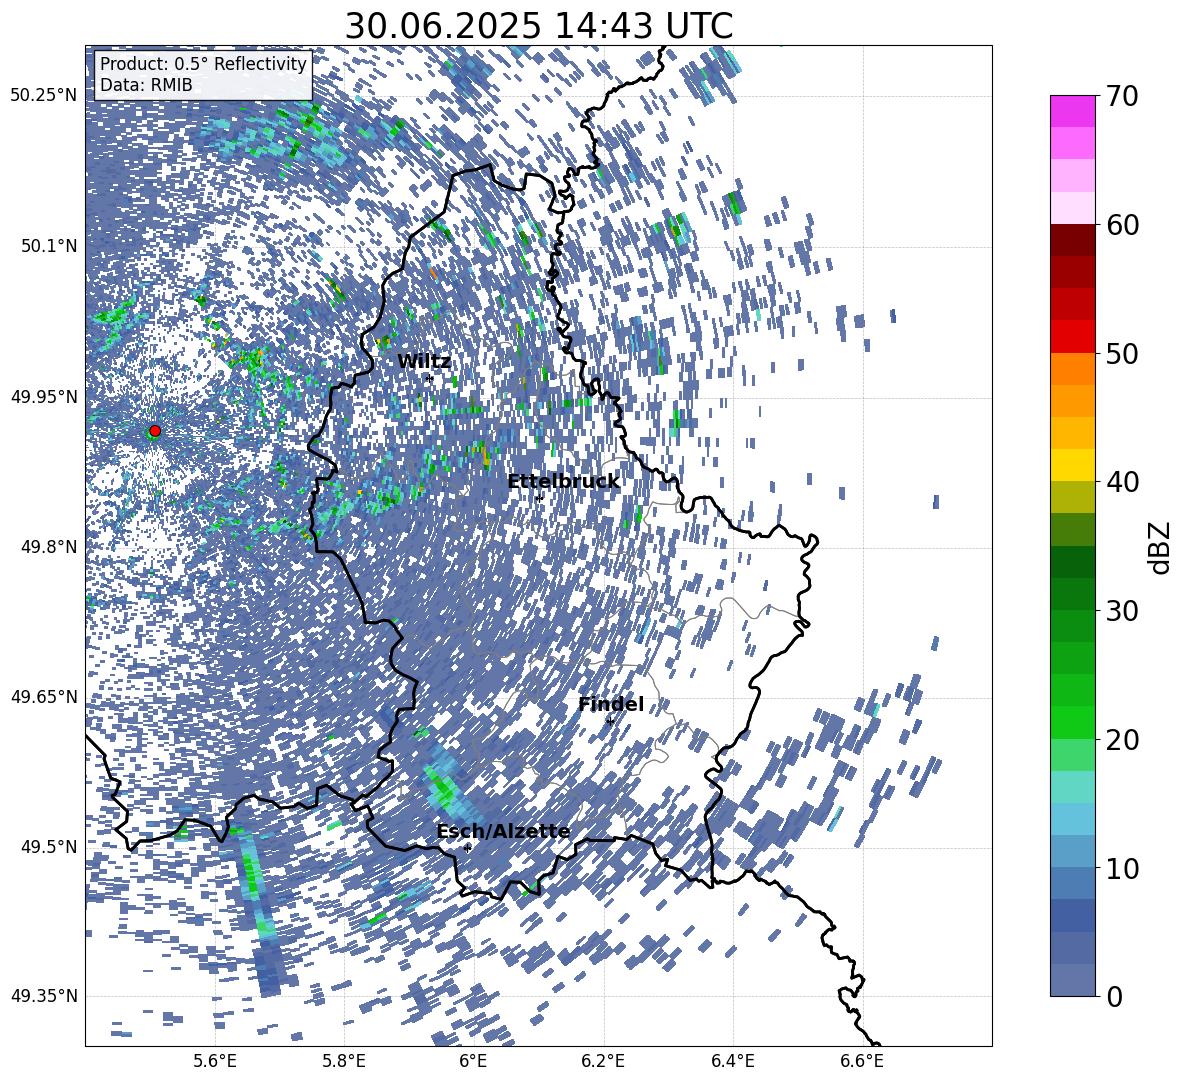This screenshot has height=1081, width=1184.
Task: Click the colorbar tick label 50
Action: pyautogui.click(x=1121, y=353)
